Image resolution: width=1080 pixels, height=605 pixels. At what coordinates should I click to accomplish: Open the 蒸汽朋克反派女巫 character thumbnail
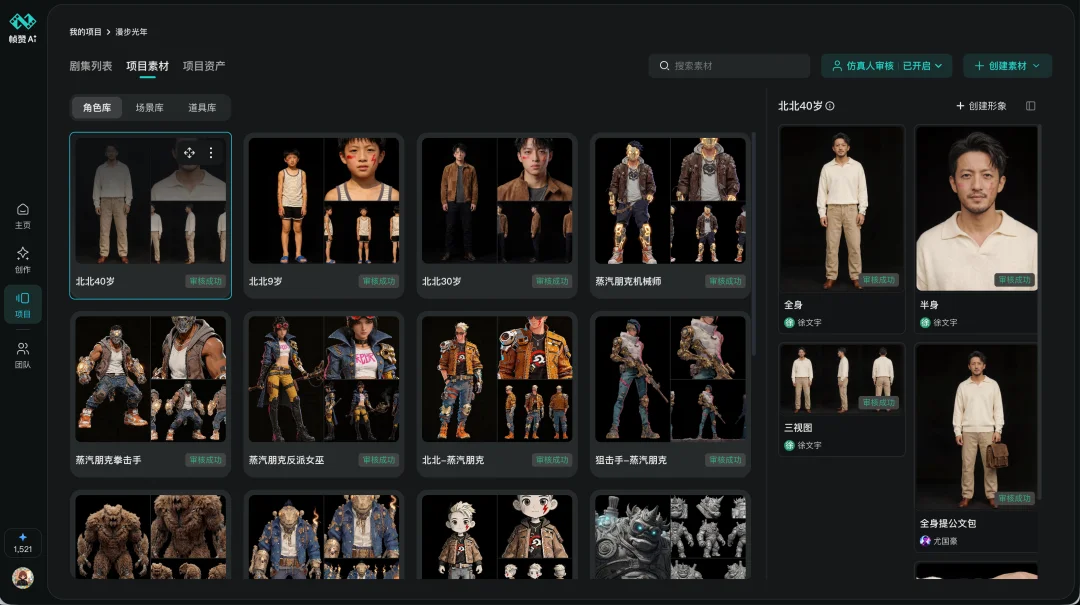coord(323,379)
